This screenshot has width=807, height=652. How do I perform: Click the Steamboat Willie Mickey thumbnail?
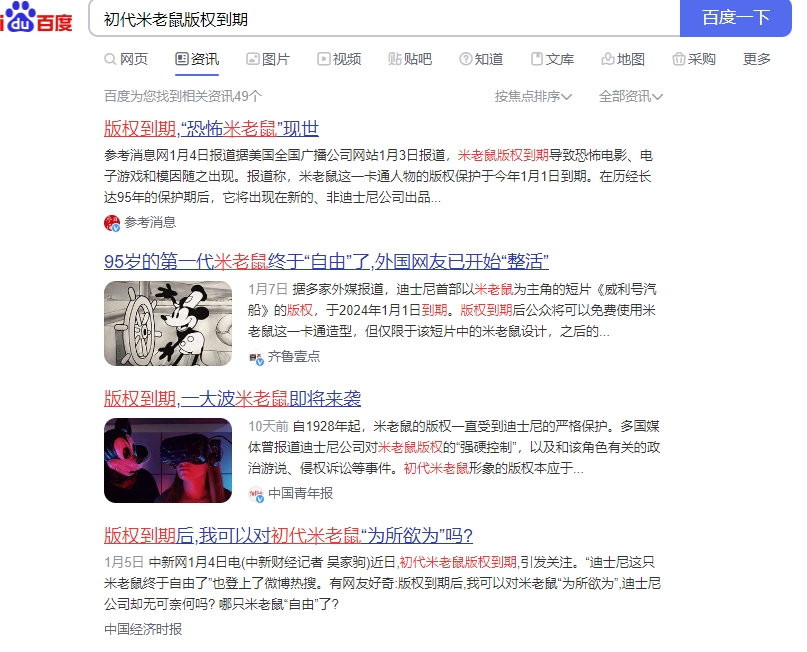coord(168,323)
